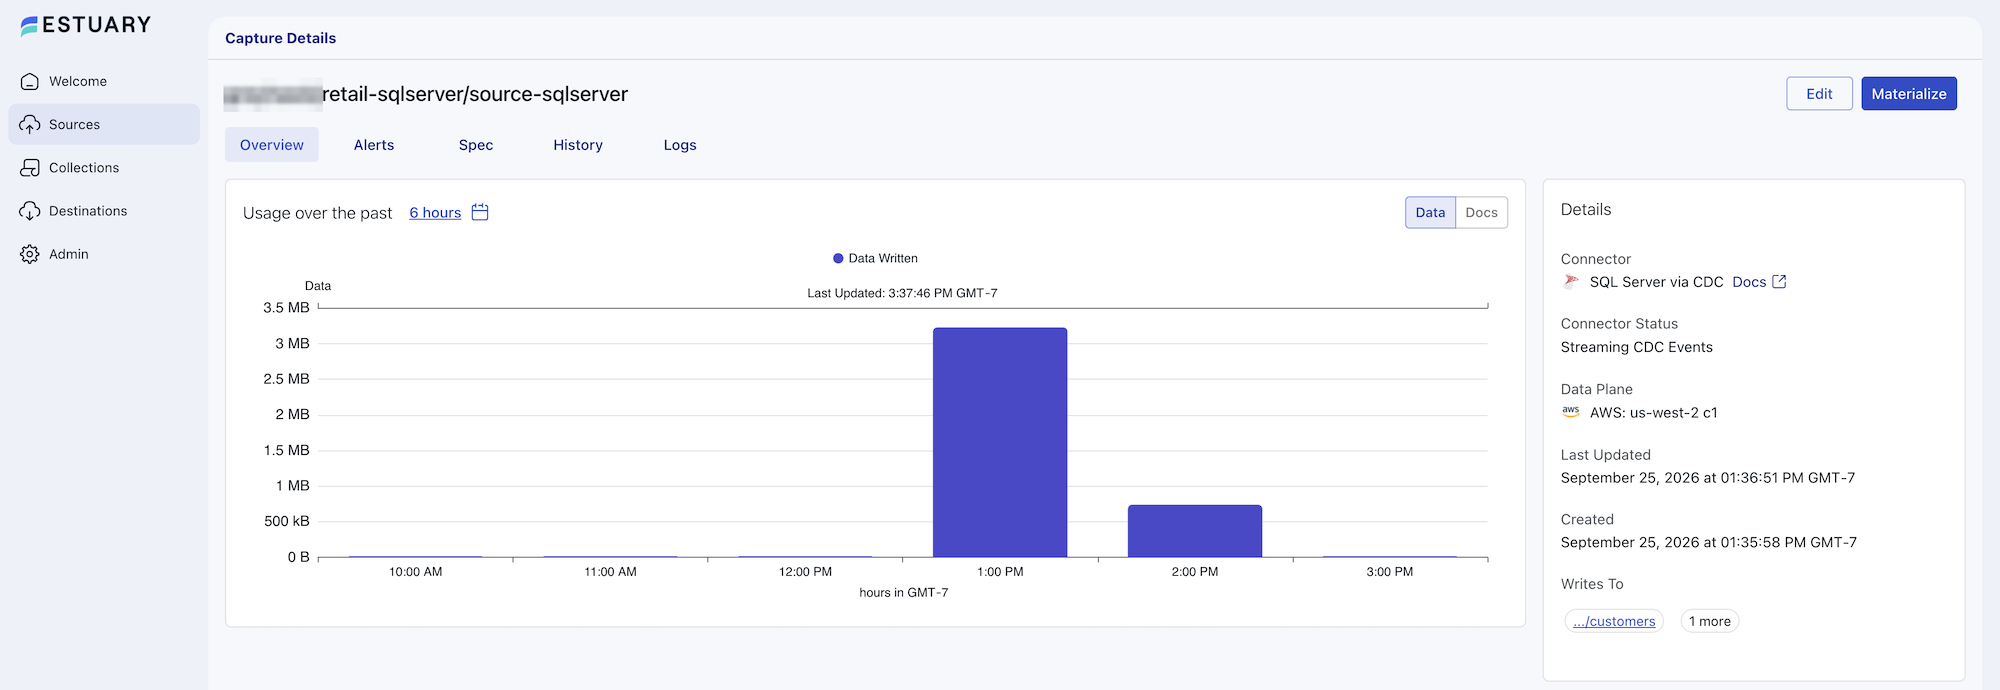The width and height of the screenshot is (2000, 690).
Task: Click the AWS: us-west-2 c1 text
Action: (x=1654, y=412)
